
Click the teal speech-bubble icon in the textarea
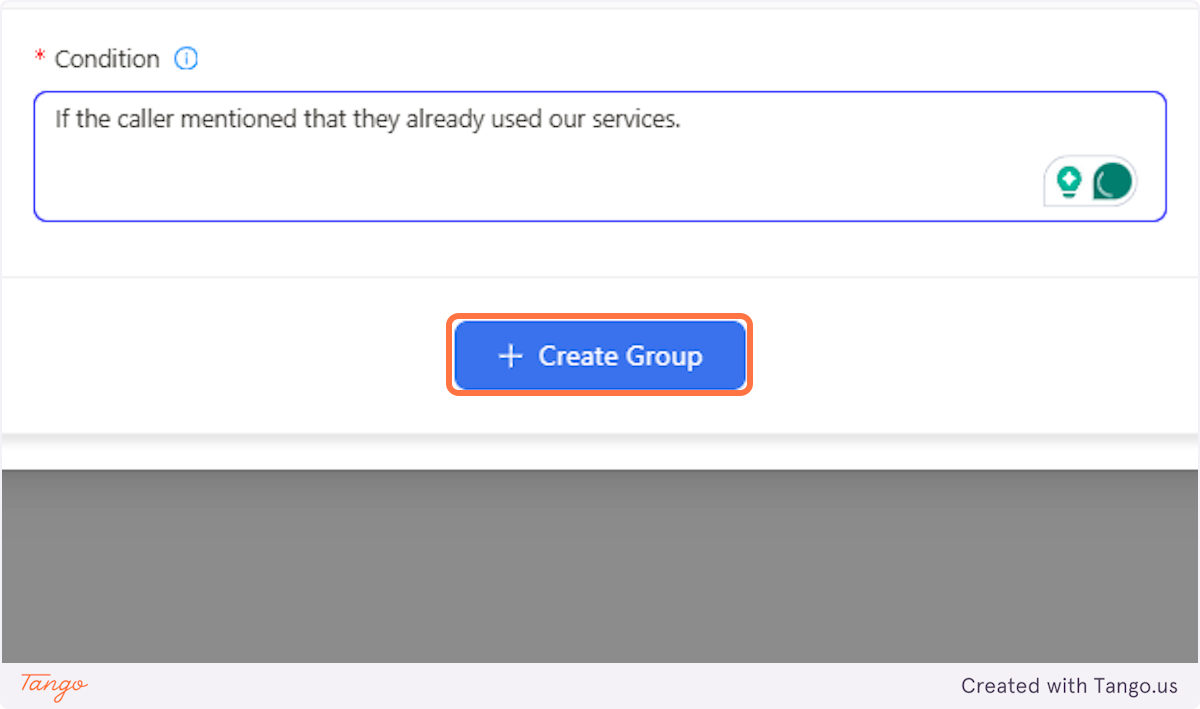(1114, 181)
